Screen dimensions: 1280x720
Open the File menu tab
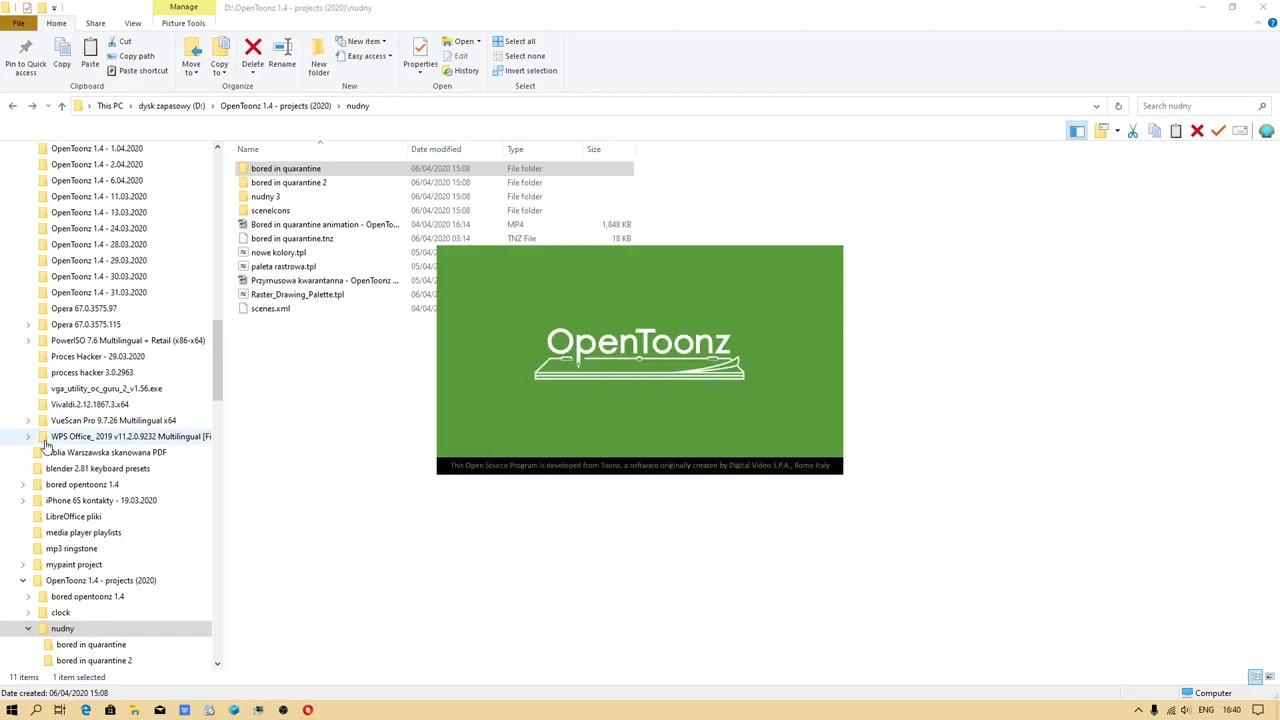(x=18, y=23)
